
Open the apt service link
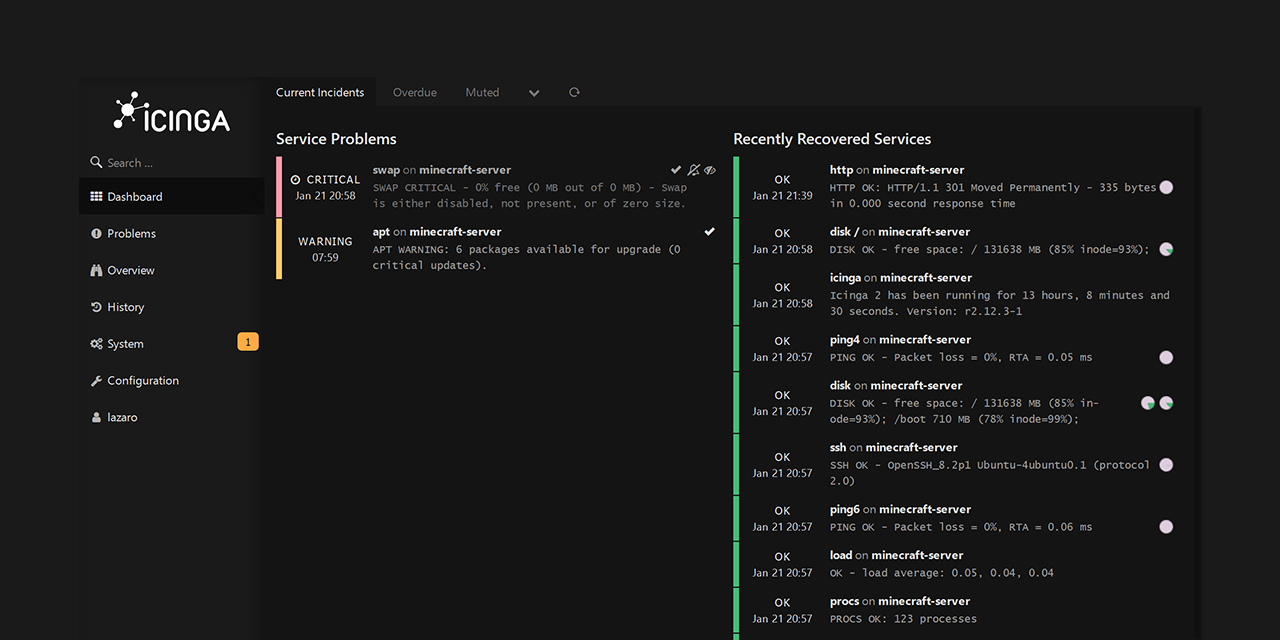click(x=381, y=232)
